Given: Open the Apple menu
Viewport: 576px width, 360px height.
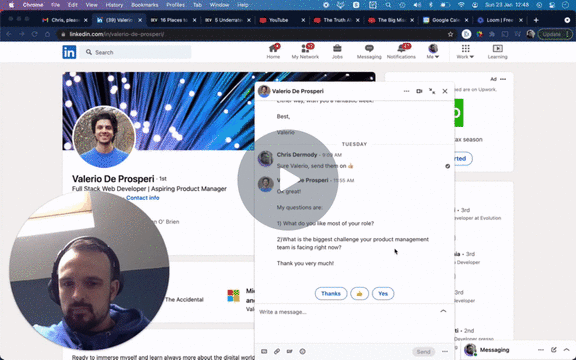Looking at the screenshot, I should click(11, 5).
